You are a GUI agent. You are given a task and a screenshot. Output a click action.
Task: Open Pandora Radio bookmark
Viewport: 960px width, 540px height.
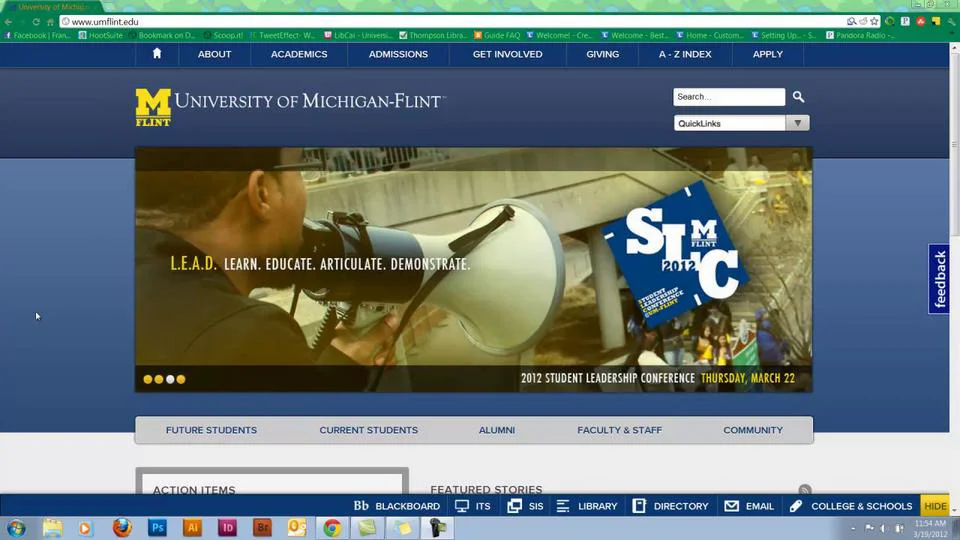860,36
